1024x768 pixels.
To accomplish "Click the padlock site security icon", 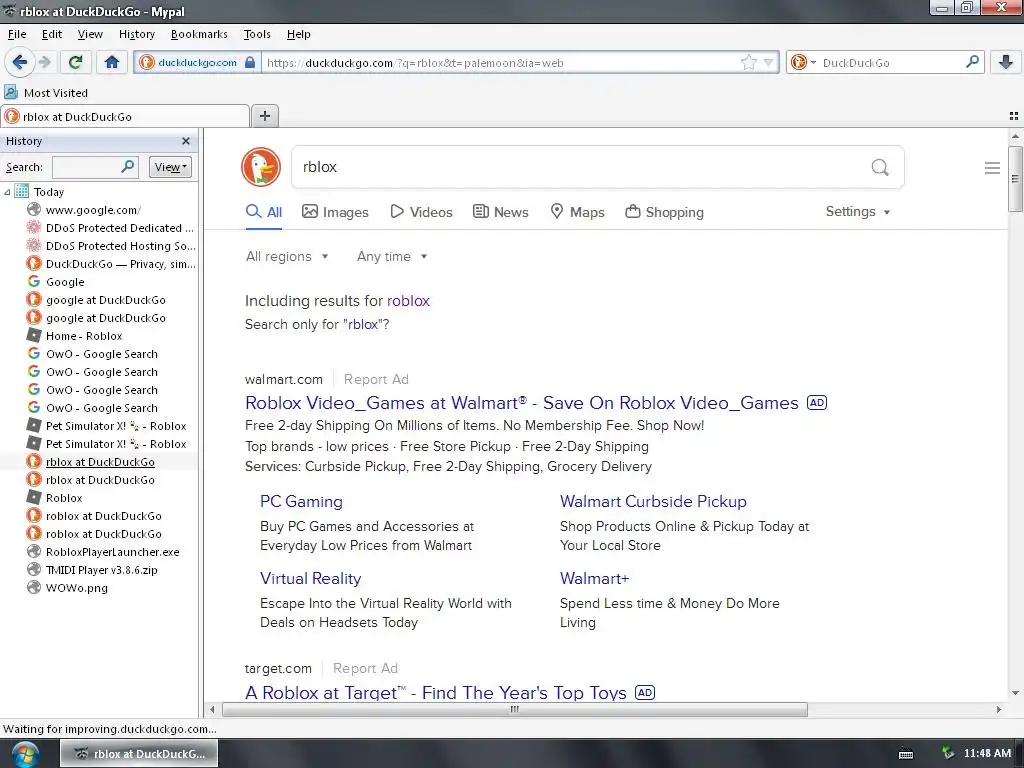I will 250,63.
